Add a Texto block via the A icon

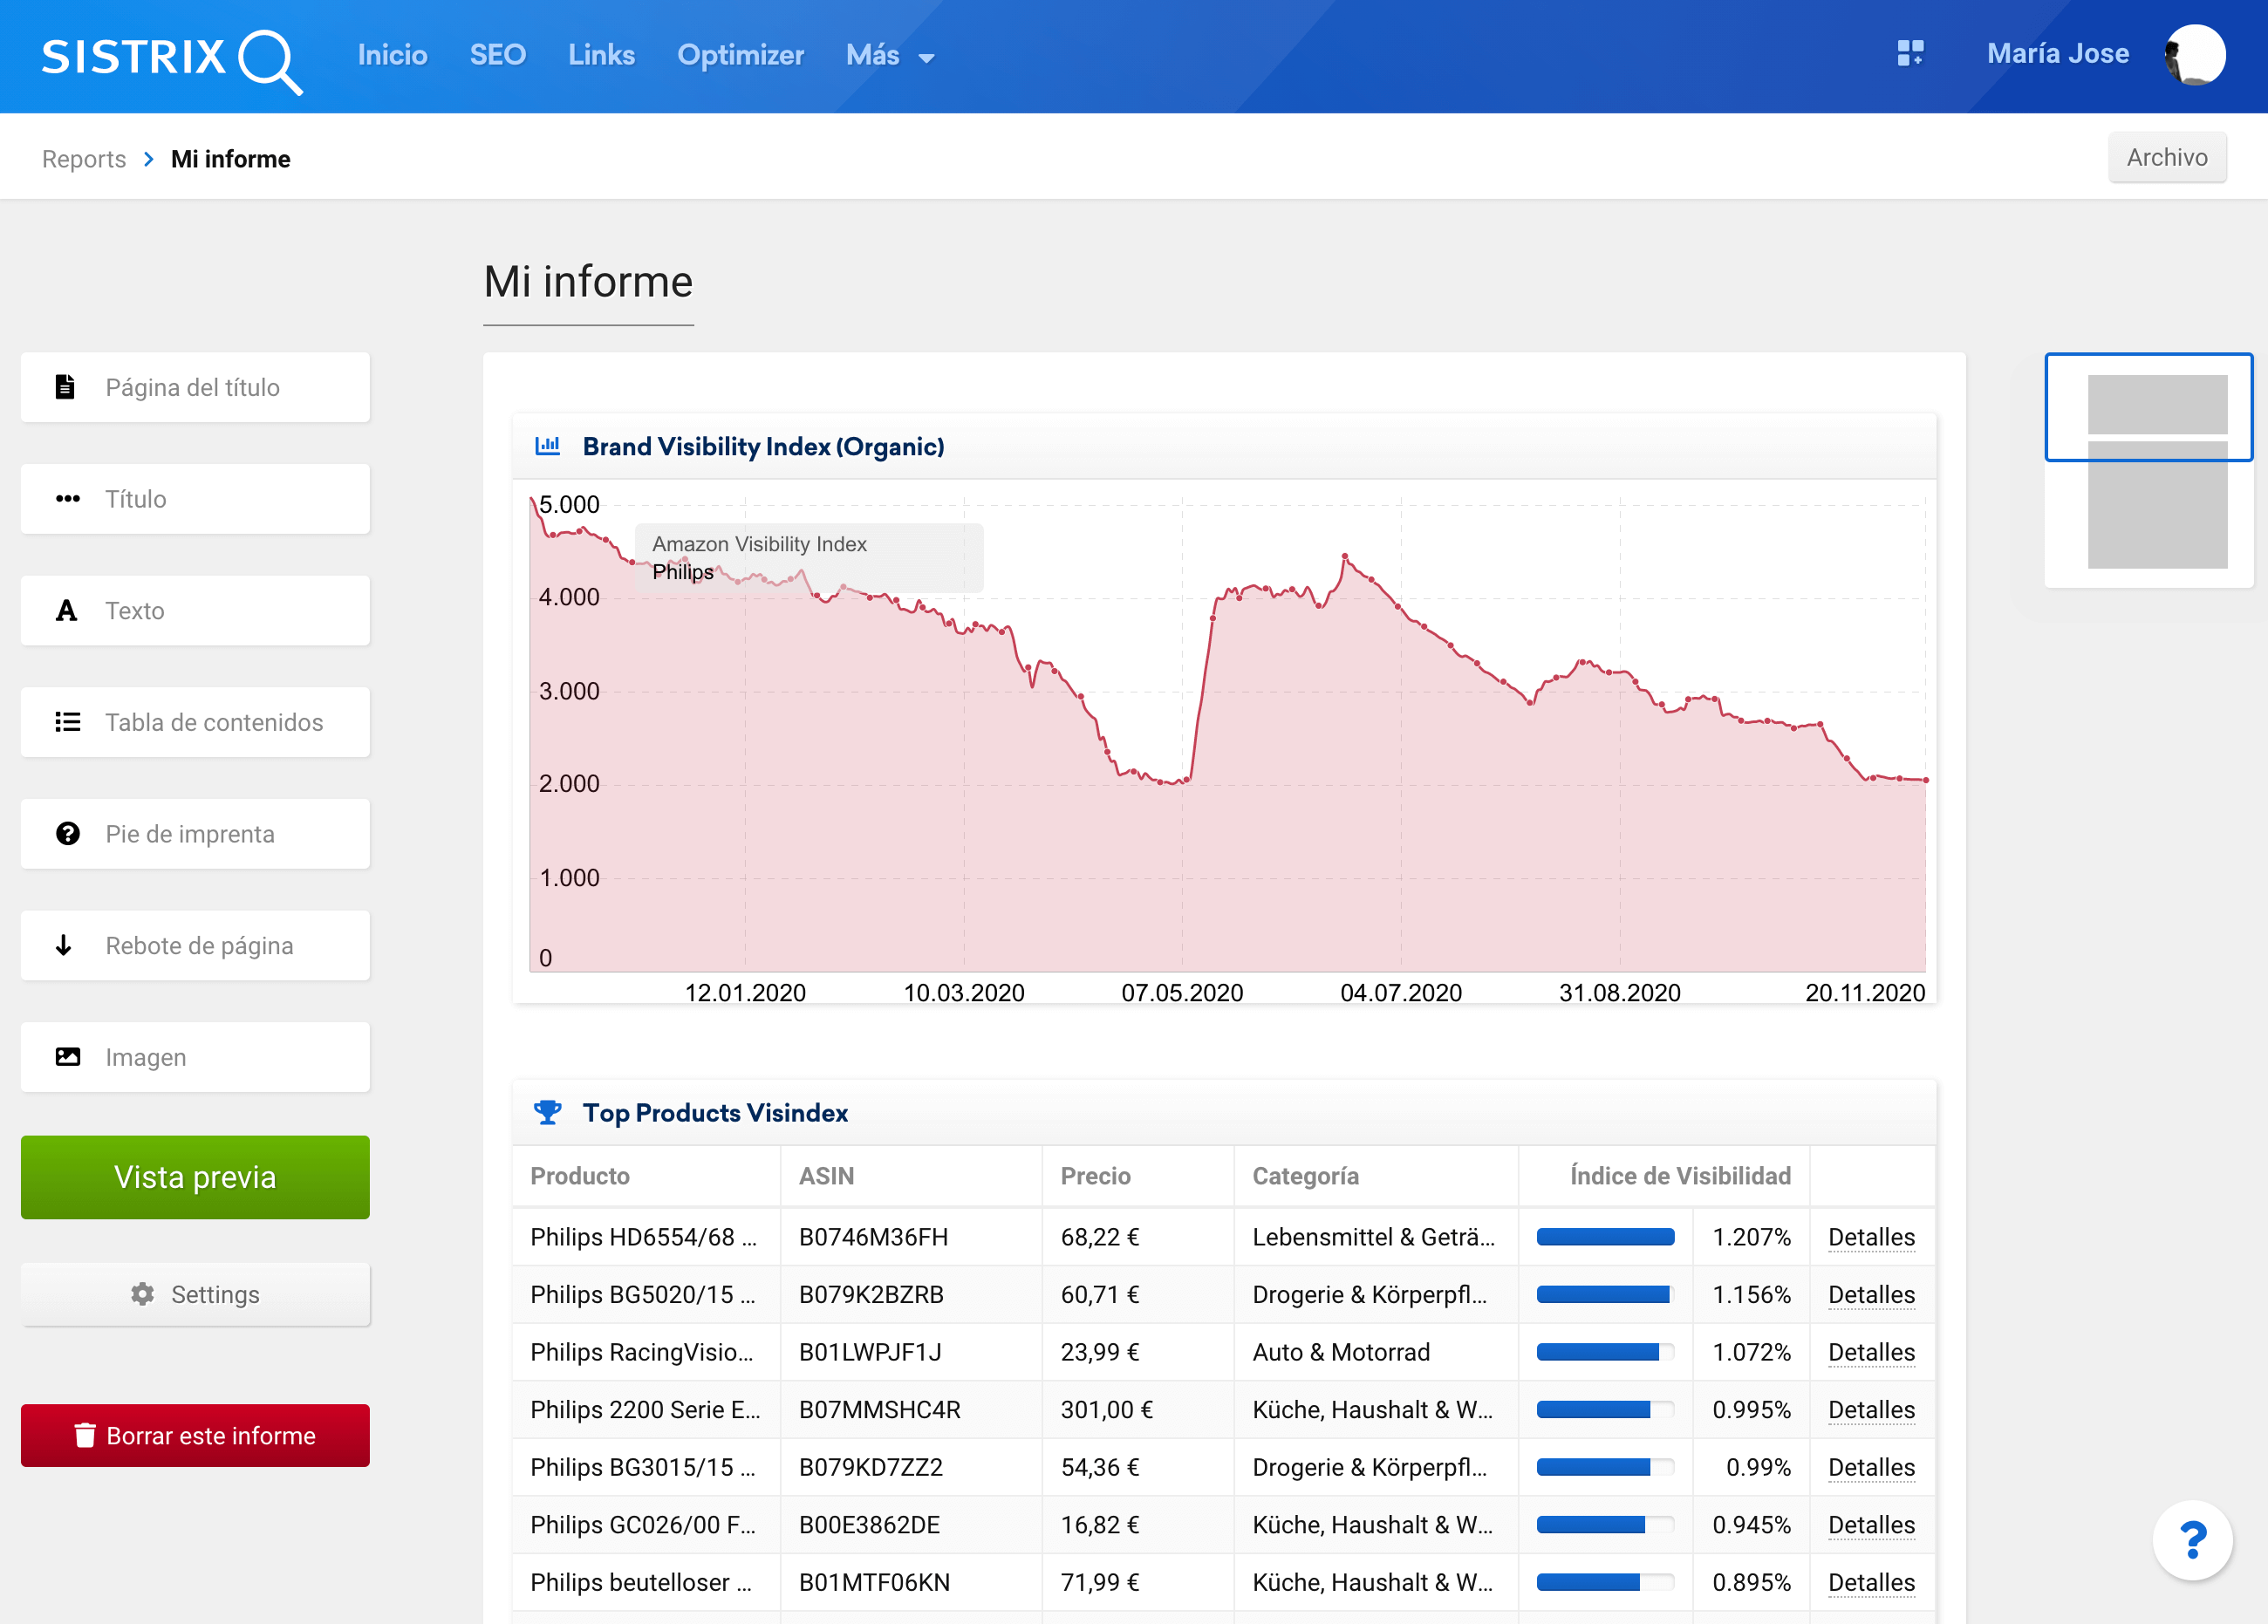coord(195,610)
